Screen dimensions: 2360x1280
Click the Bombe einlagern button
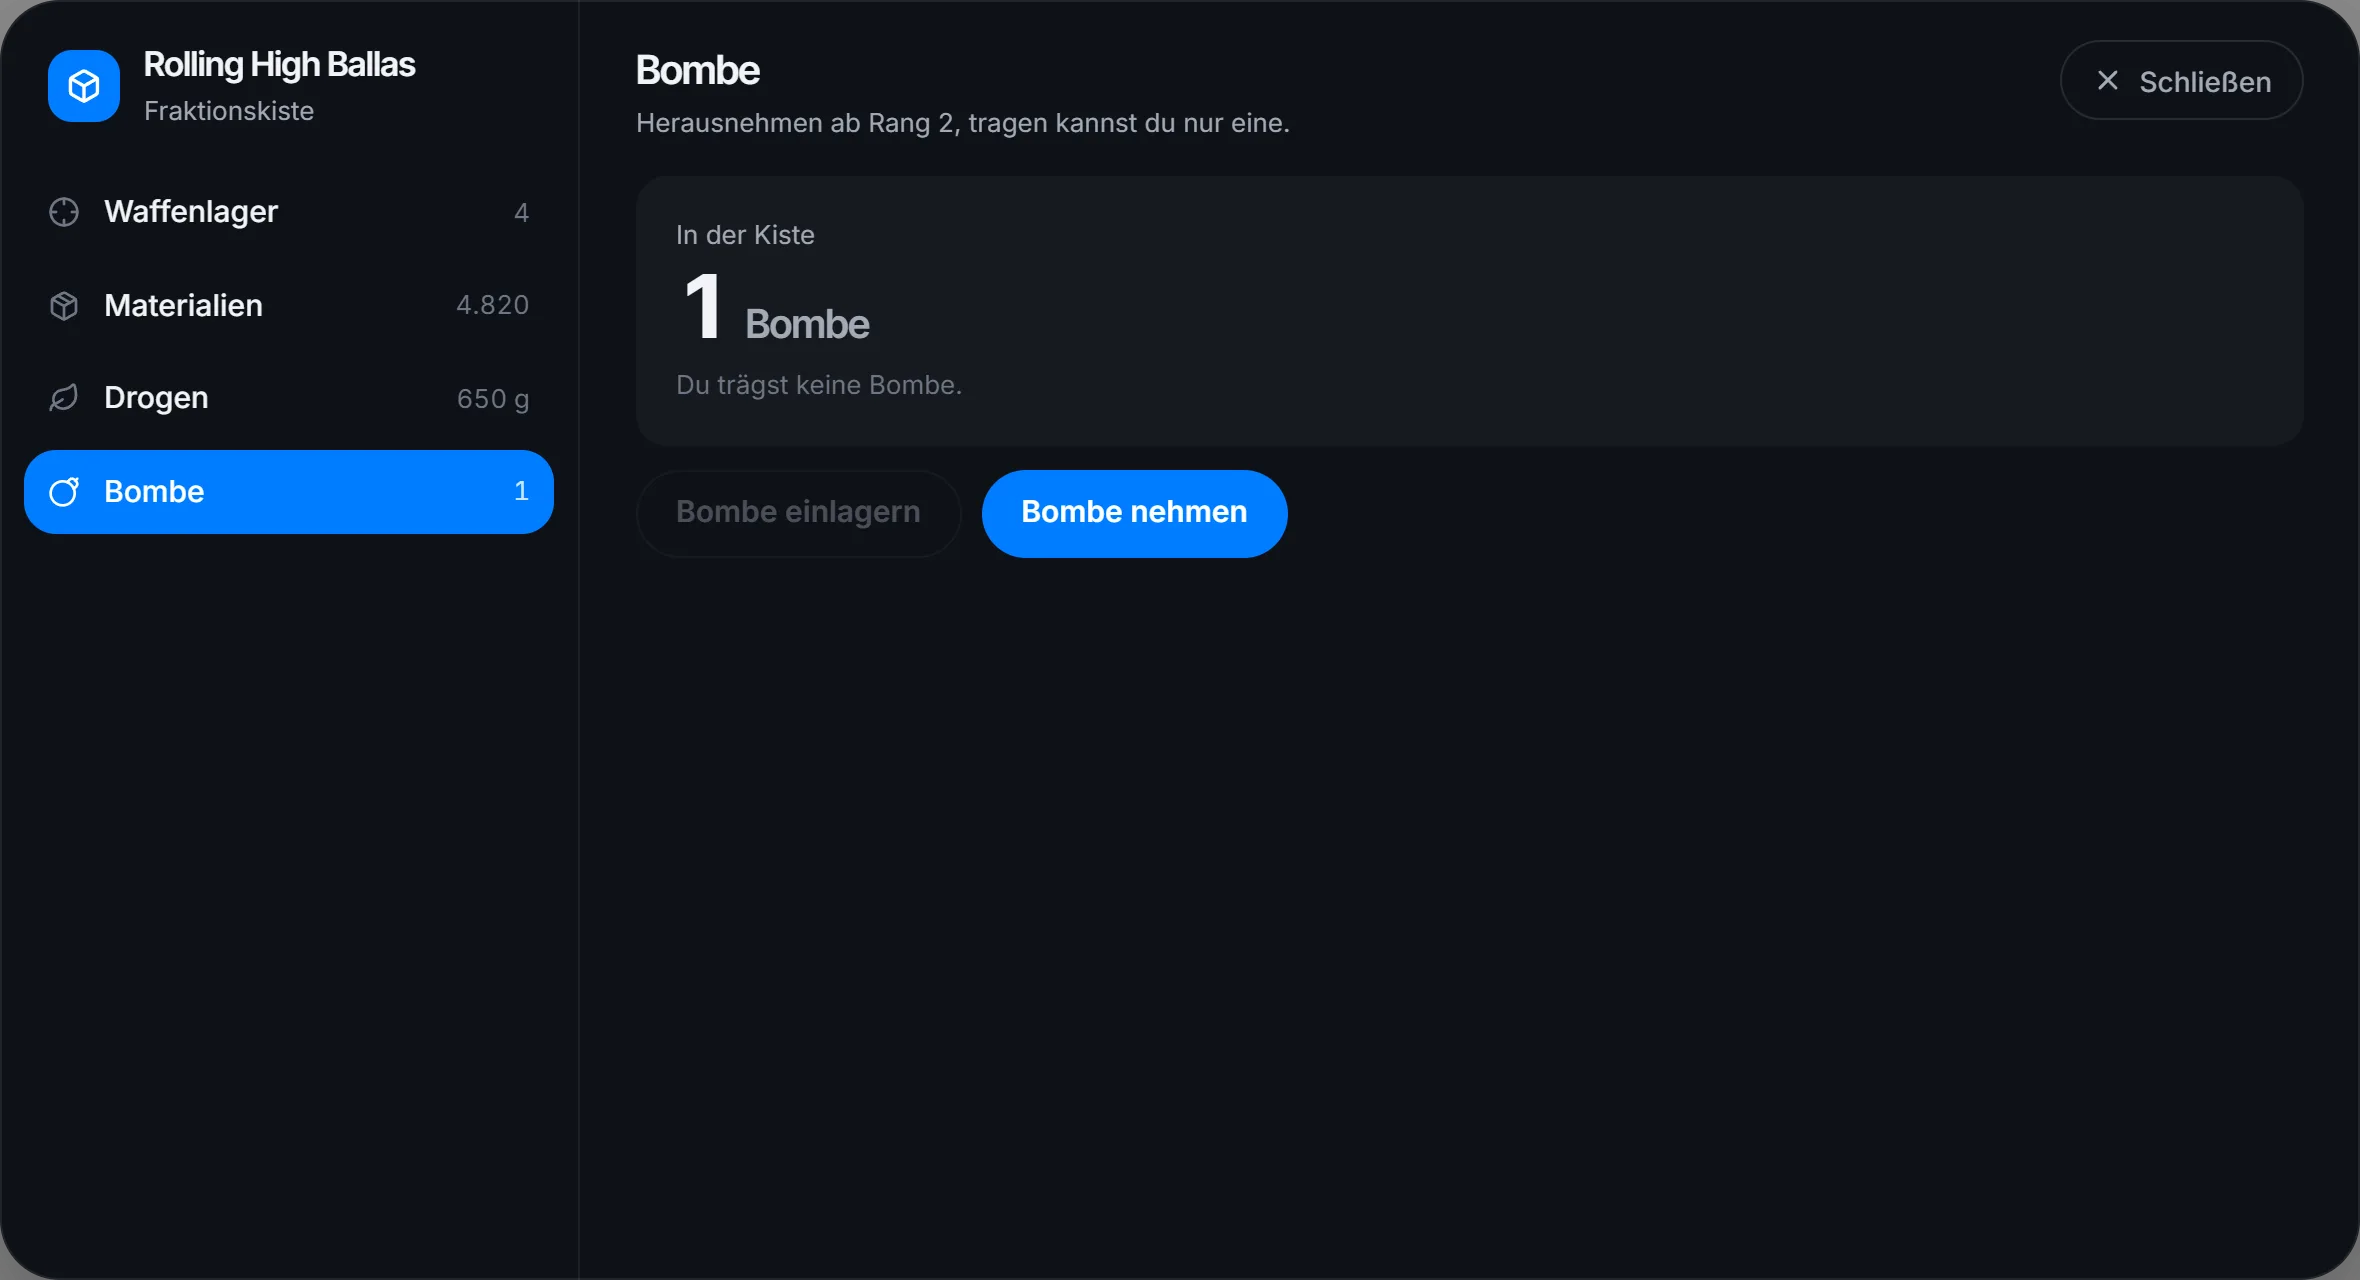pos(798,513)
